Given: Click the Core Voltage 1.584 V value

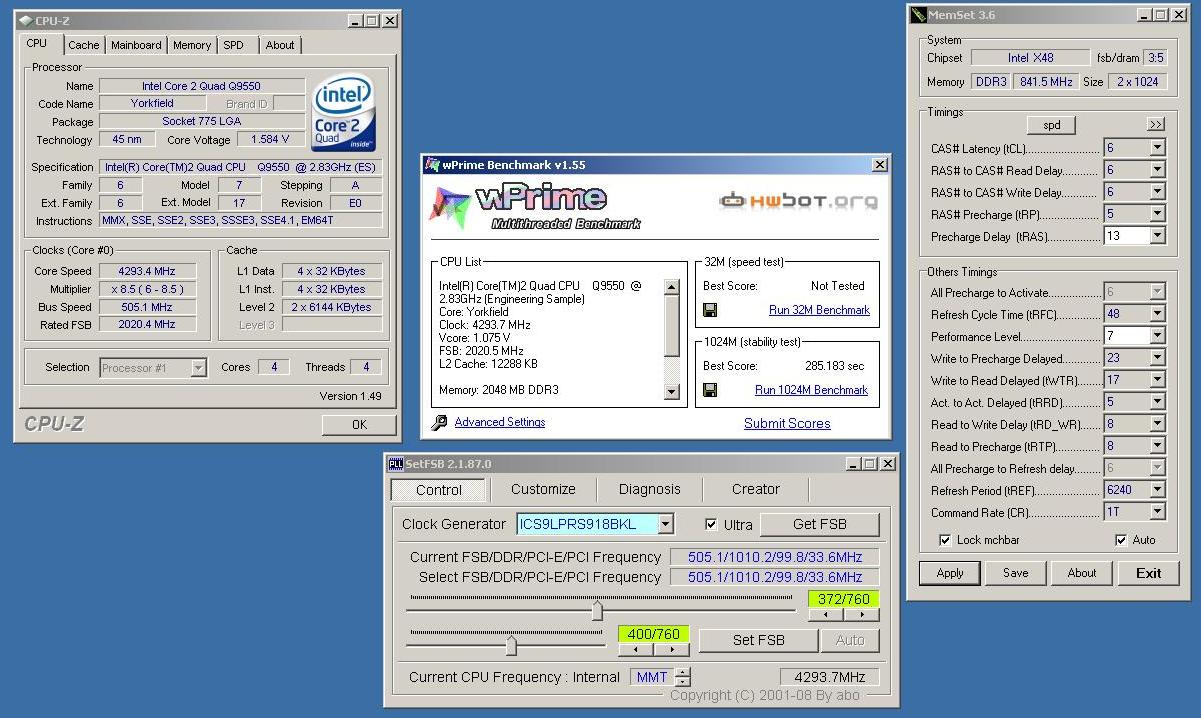Looking at the screenshot, I should pos(272,140).
